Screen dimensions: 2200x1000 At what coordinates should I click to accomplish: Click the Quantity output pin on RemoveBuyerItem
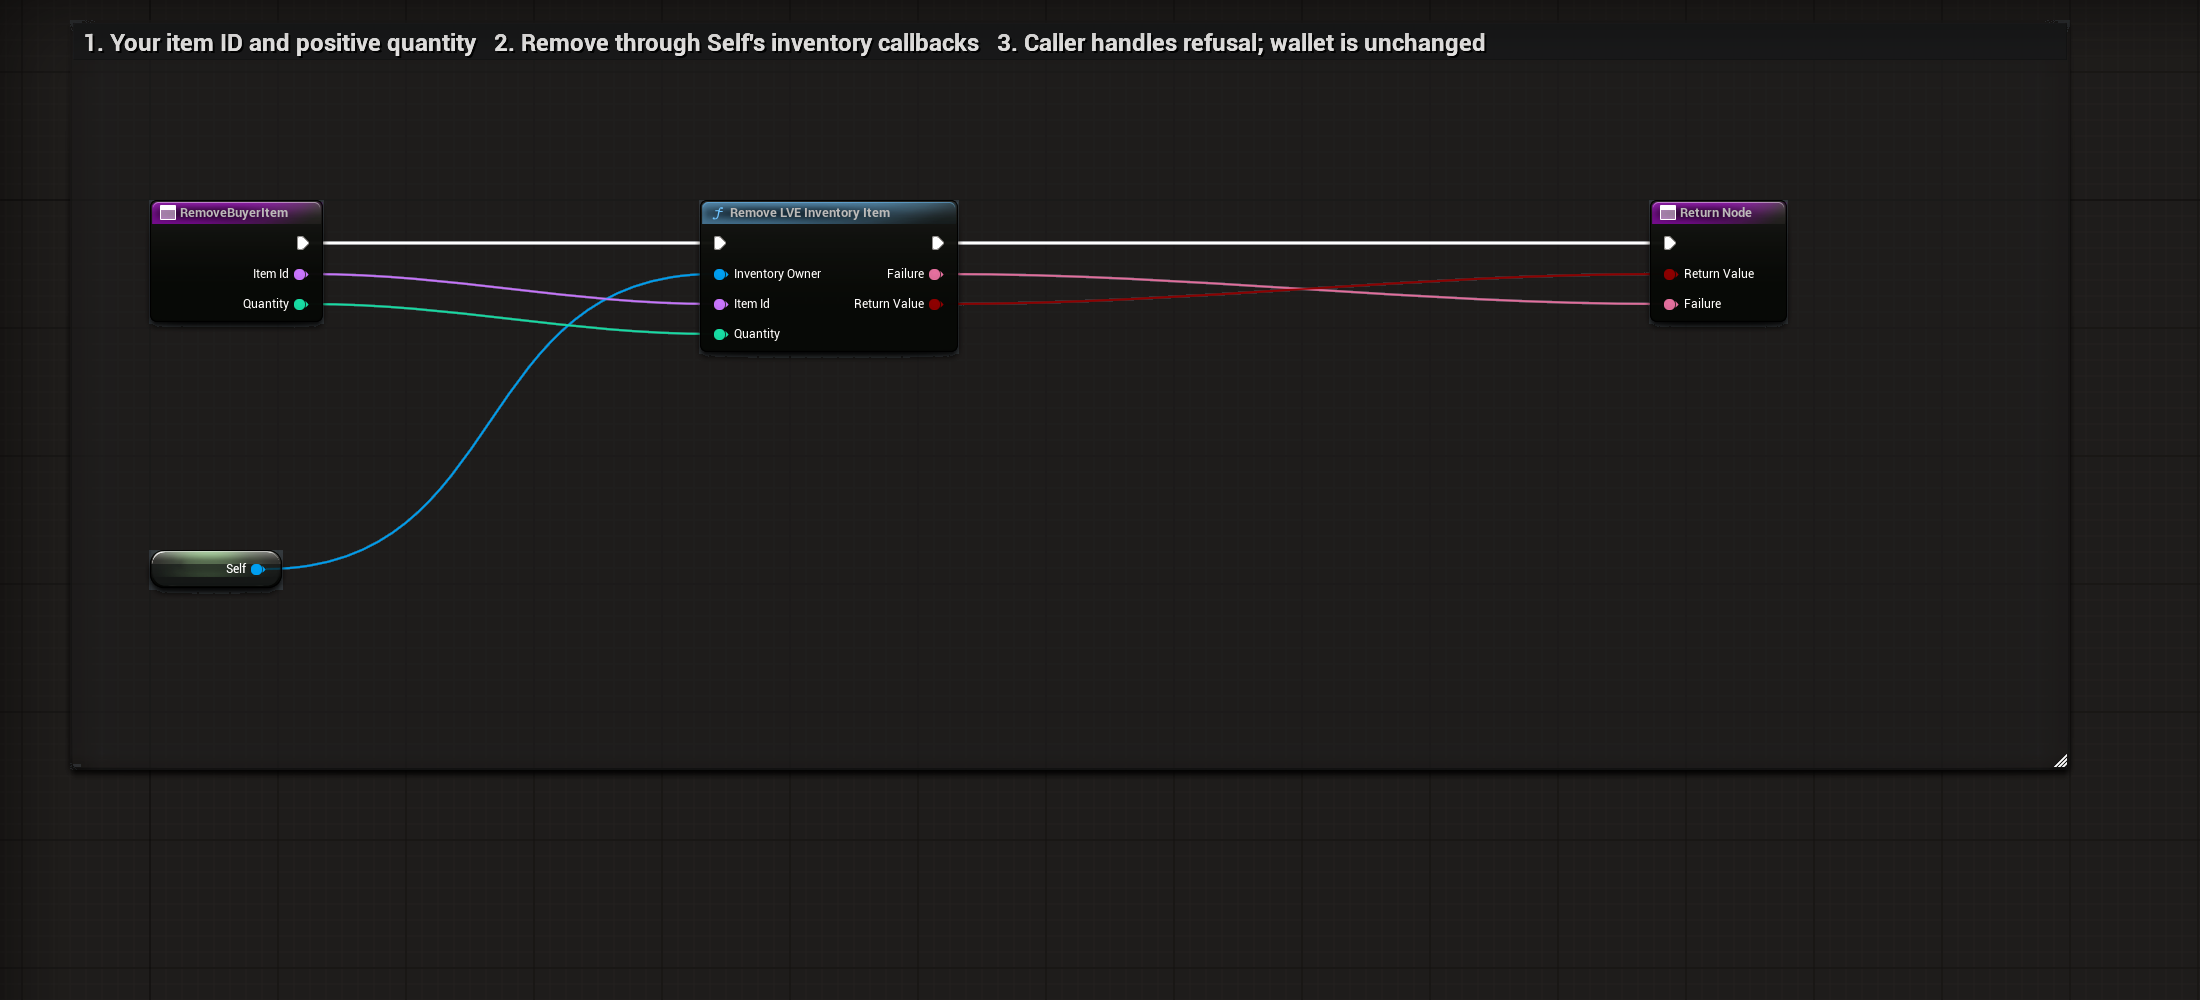click(x=300, y=304)
